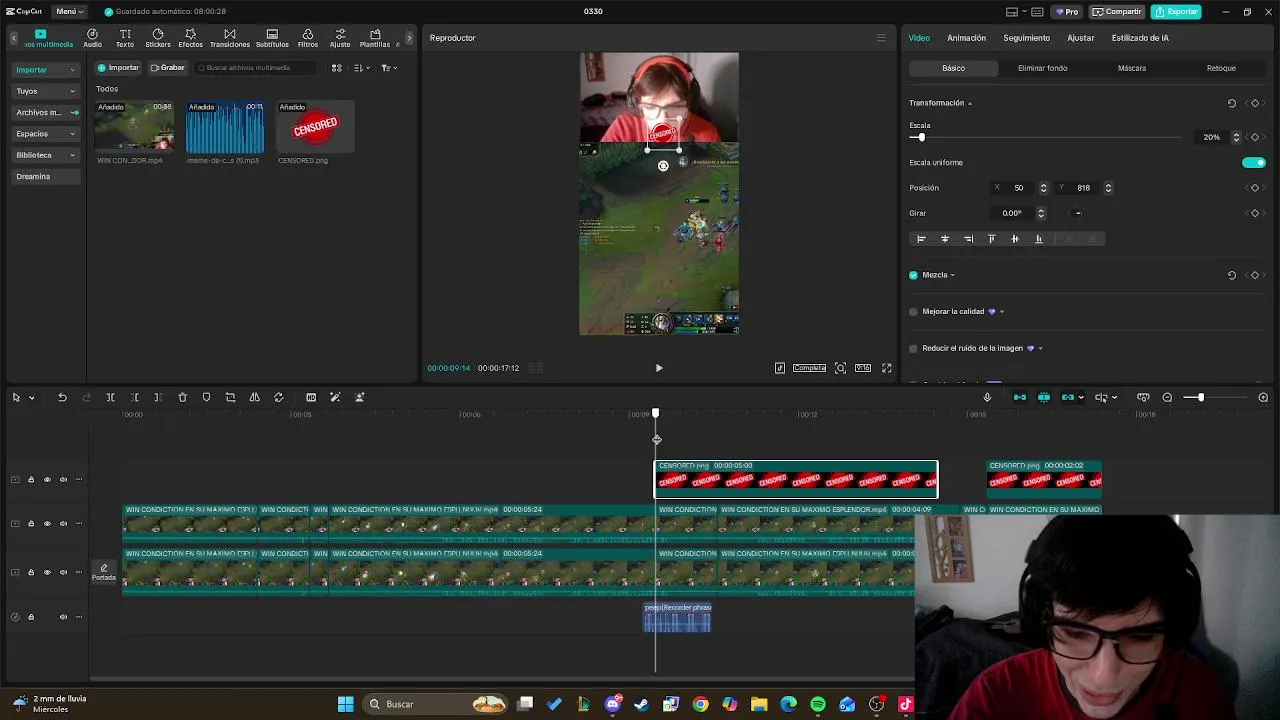Align the clip left using alignment icon
The height and width of the screenshot is (720, 1280).
[921, 239]
